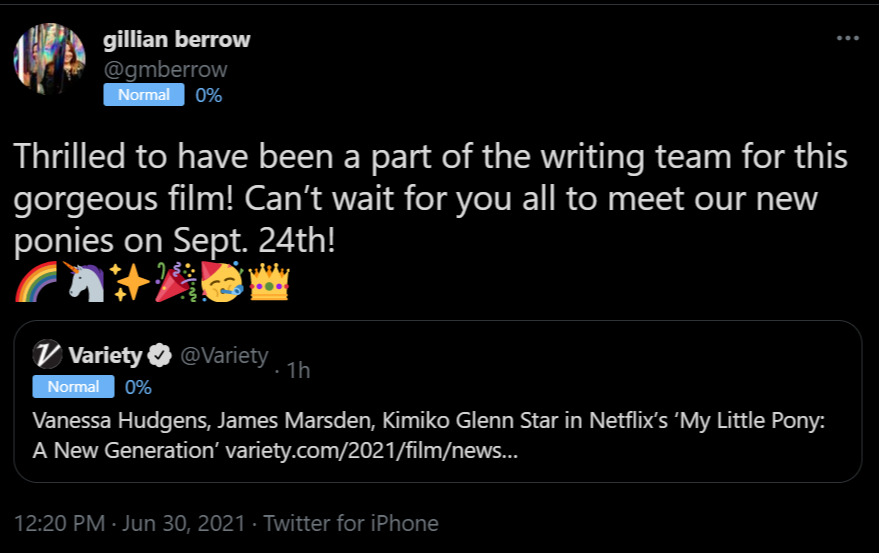This screenshot has width=879, height=553.
Task: Click Variety's verified checkmark badge
Action: 158,355
